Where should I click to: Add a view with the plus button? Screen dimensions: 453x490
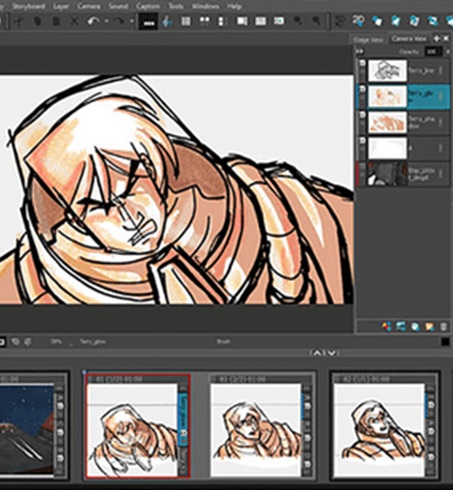[x=436, y=39]
